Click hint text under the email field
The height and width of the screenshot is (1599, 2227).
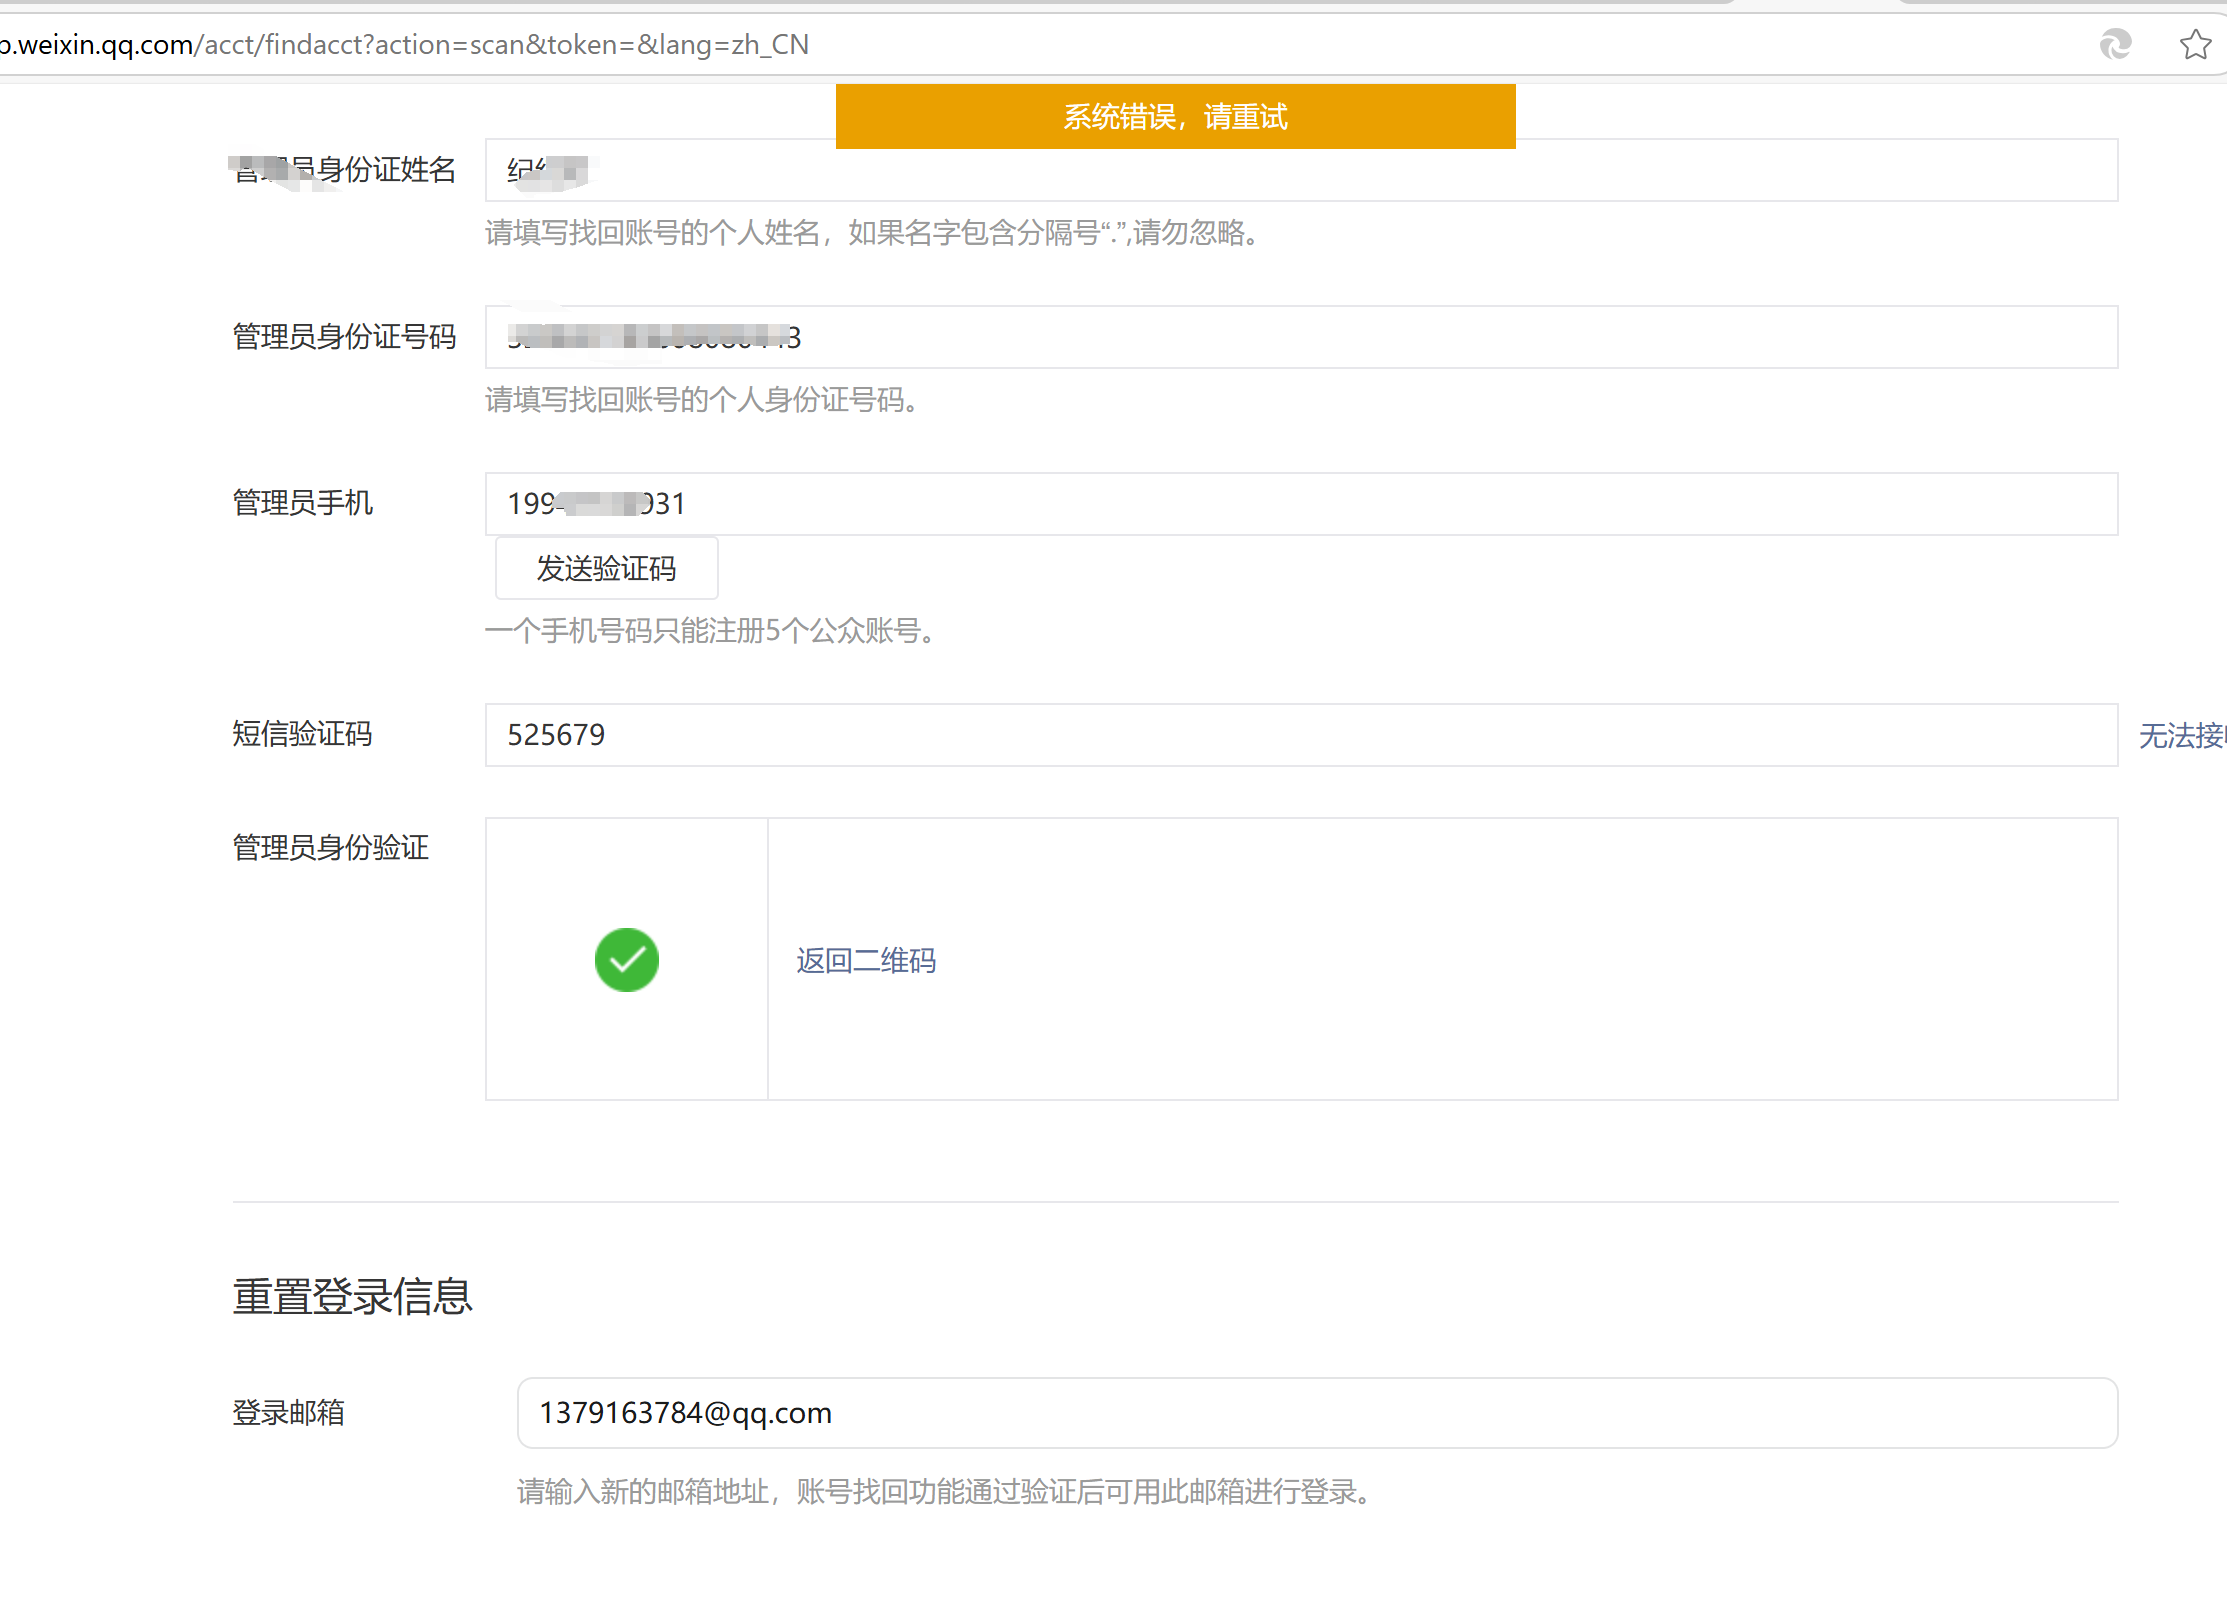coord(946,1491)
